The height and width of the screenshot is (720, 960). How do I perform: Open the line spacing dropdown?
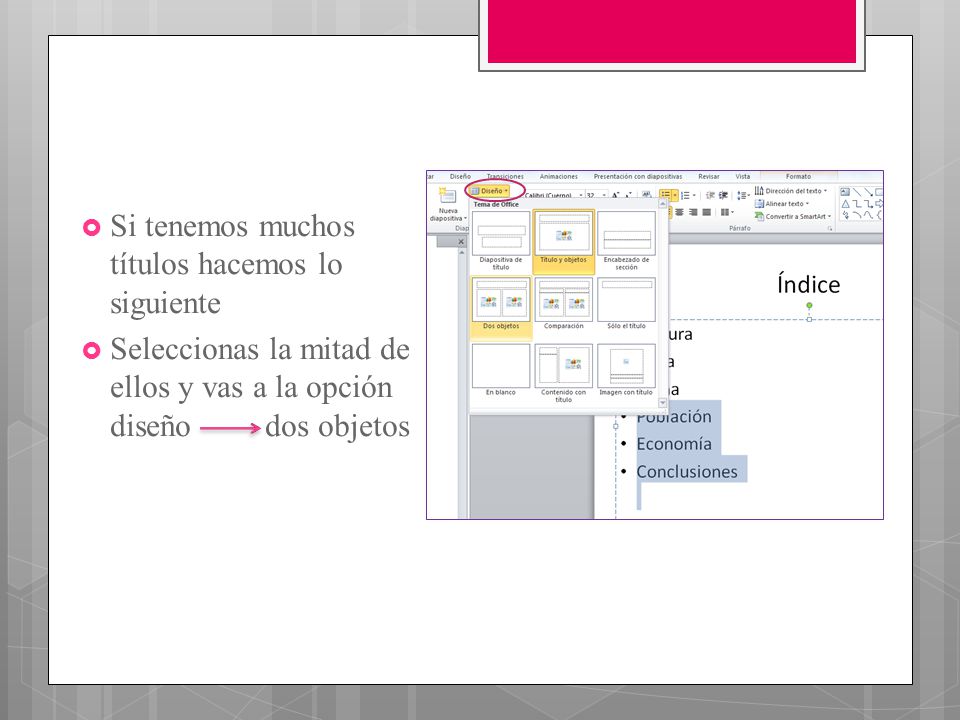pos(743,195)
